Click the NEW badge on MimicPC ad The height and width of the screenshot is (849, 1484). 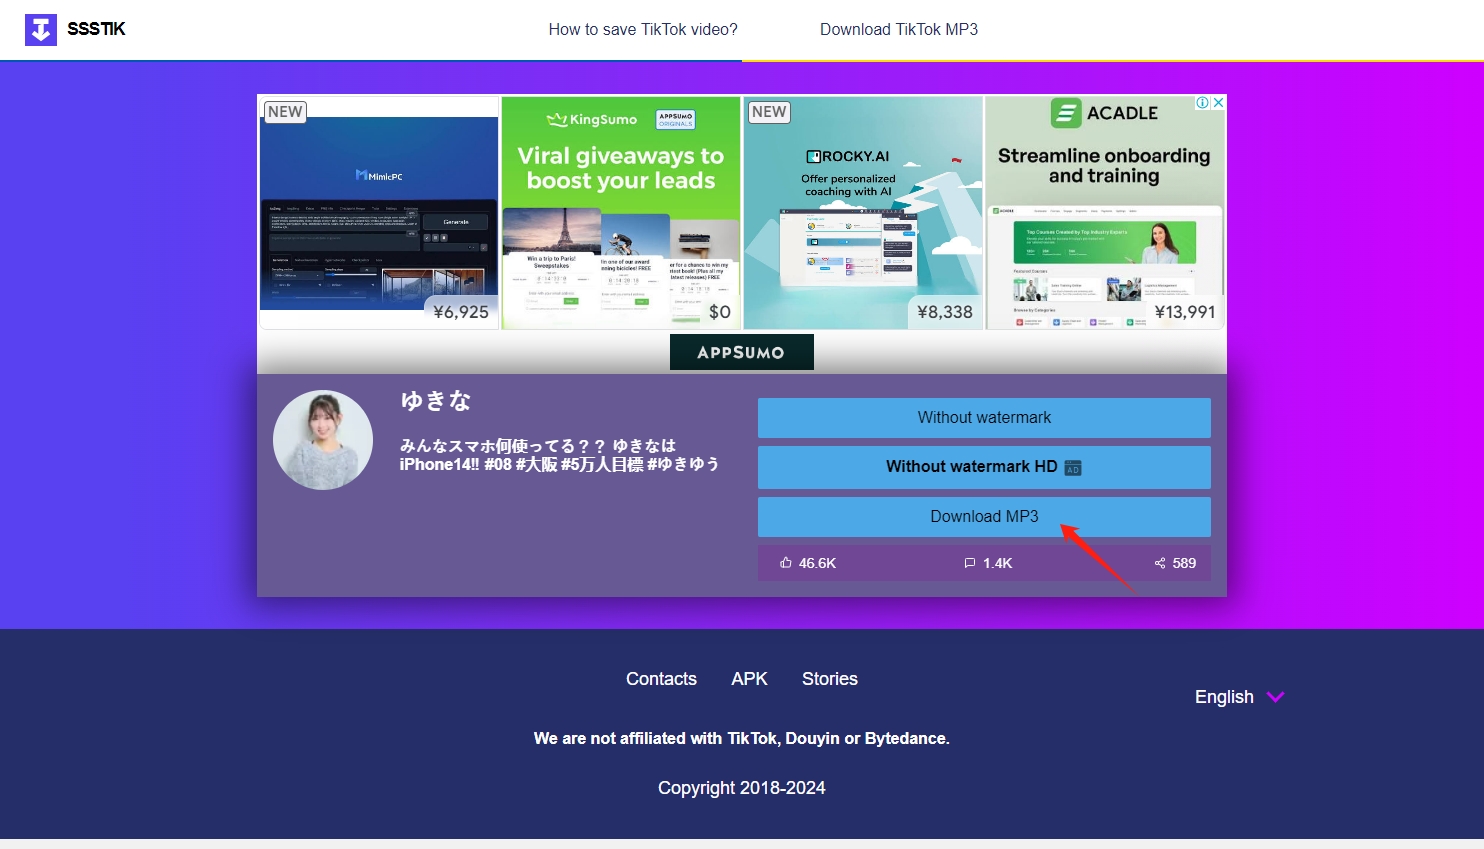click(x=285, y=112)
